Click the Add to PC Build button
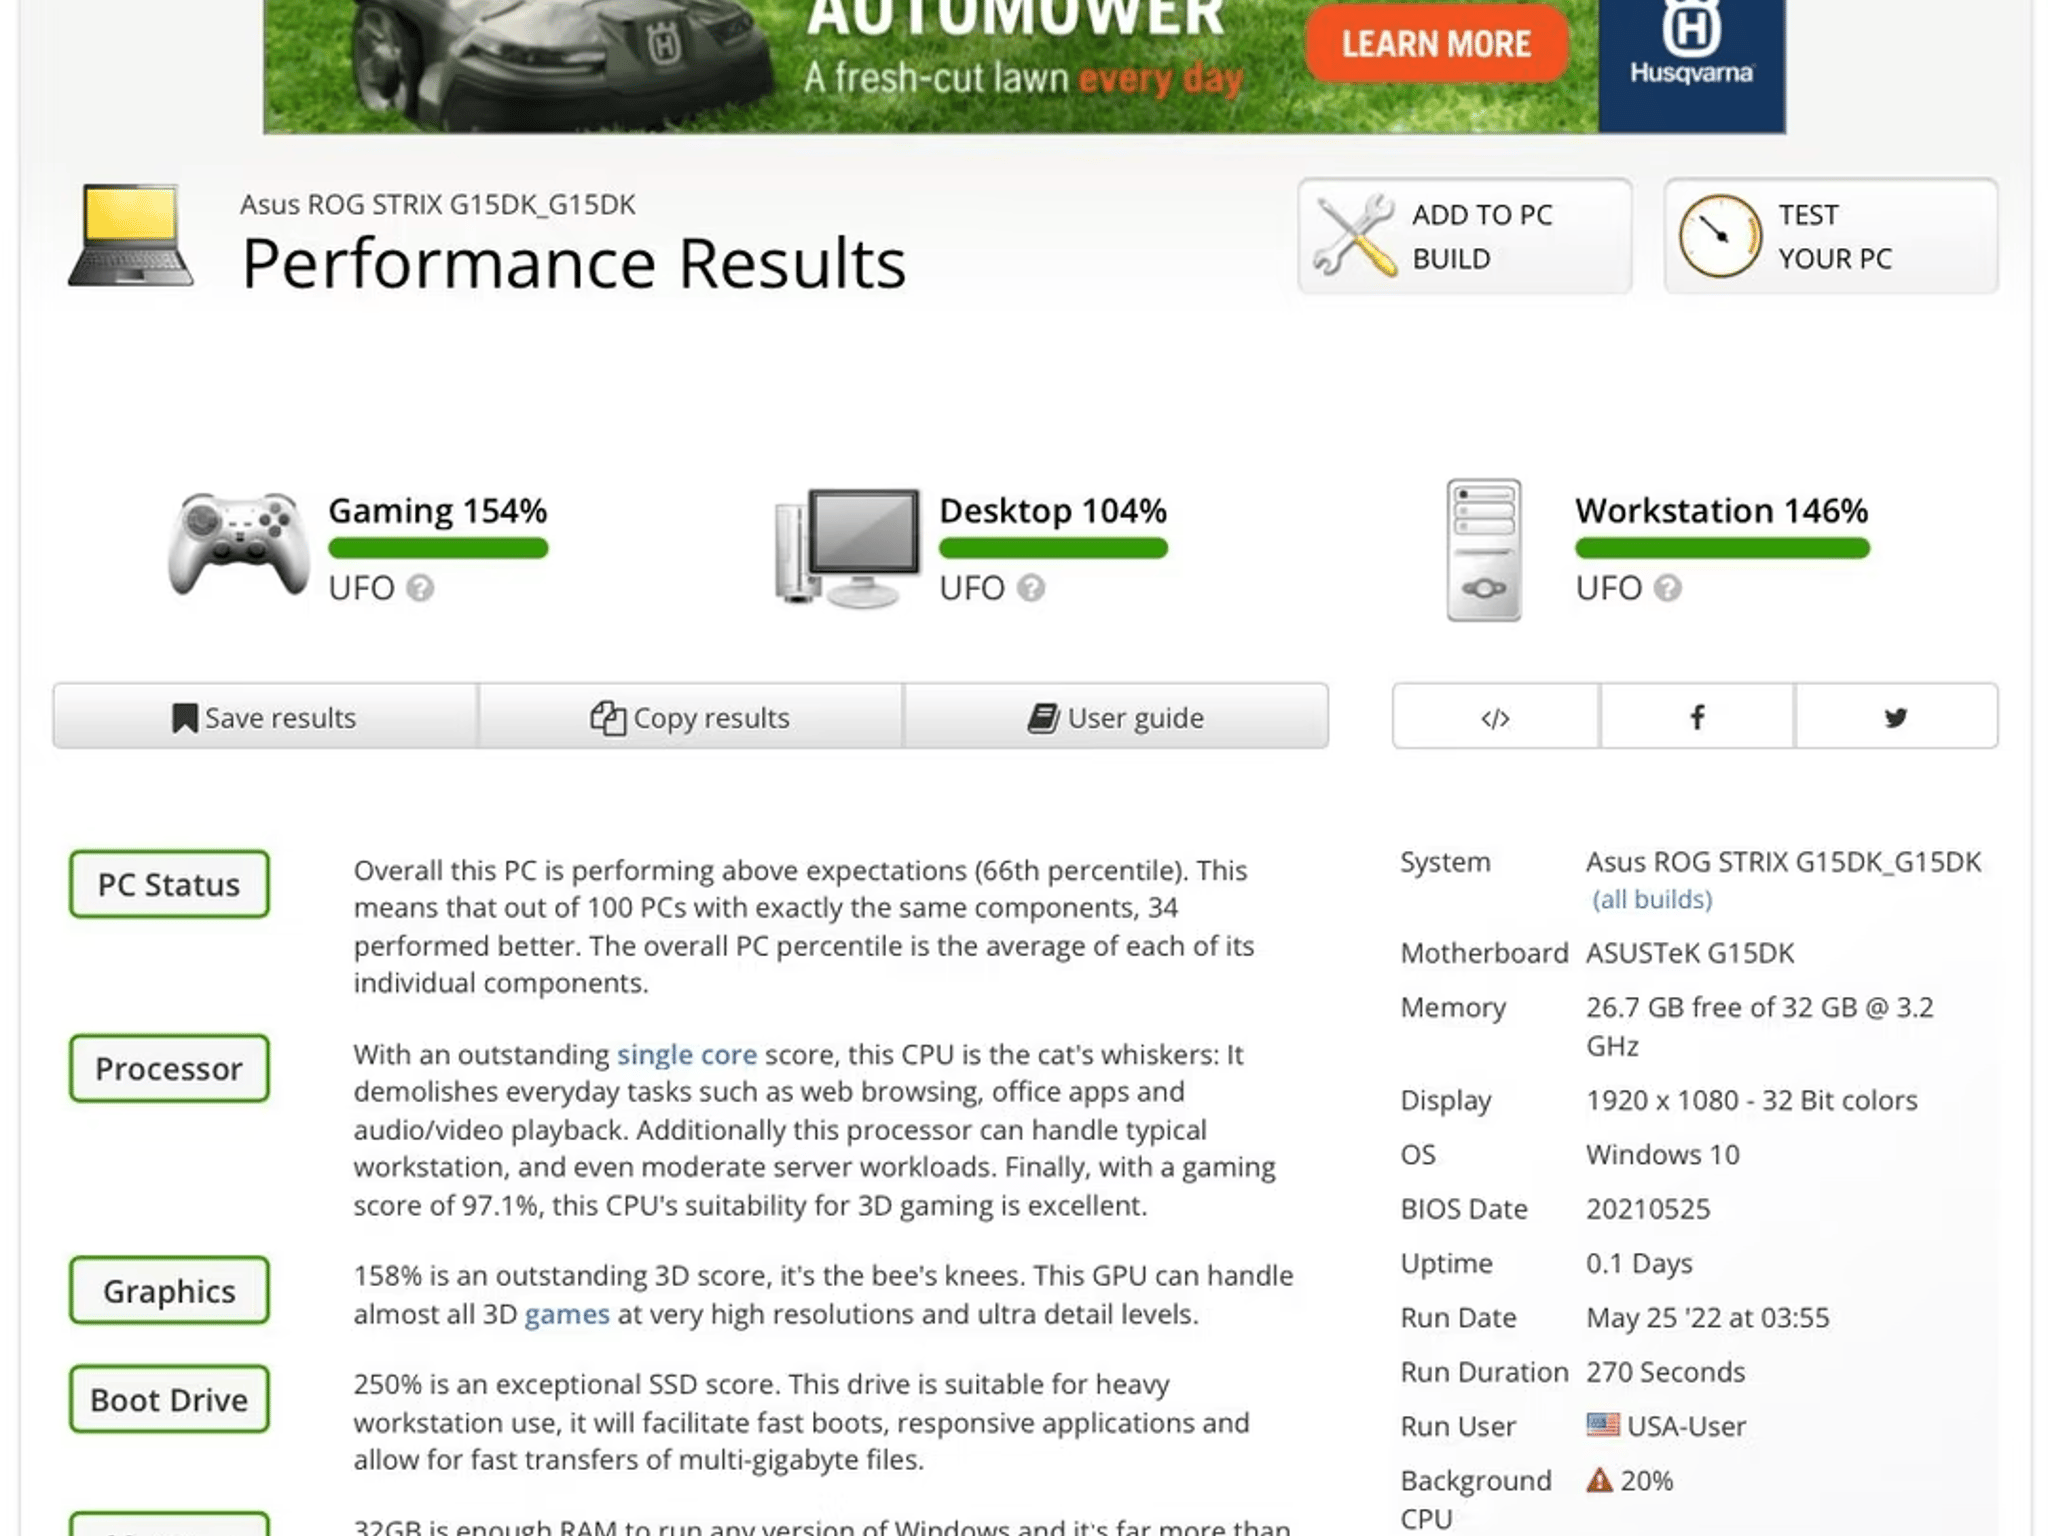2048x1536 pixels. point(1465,236)
